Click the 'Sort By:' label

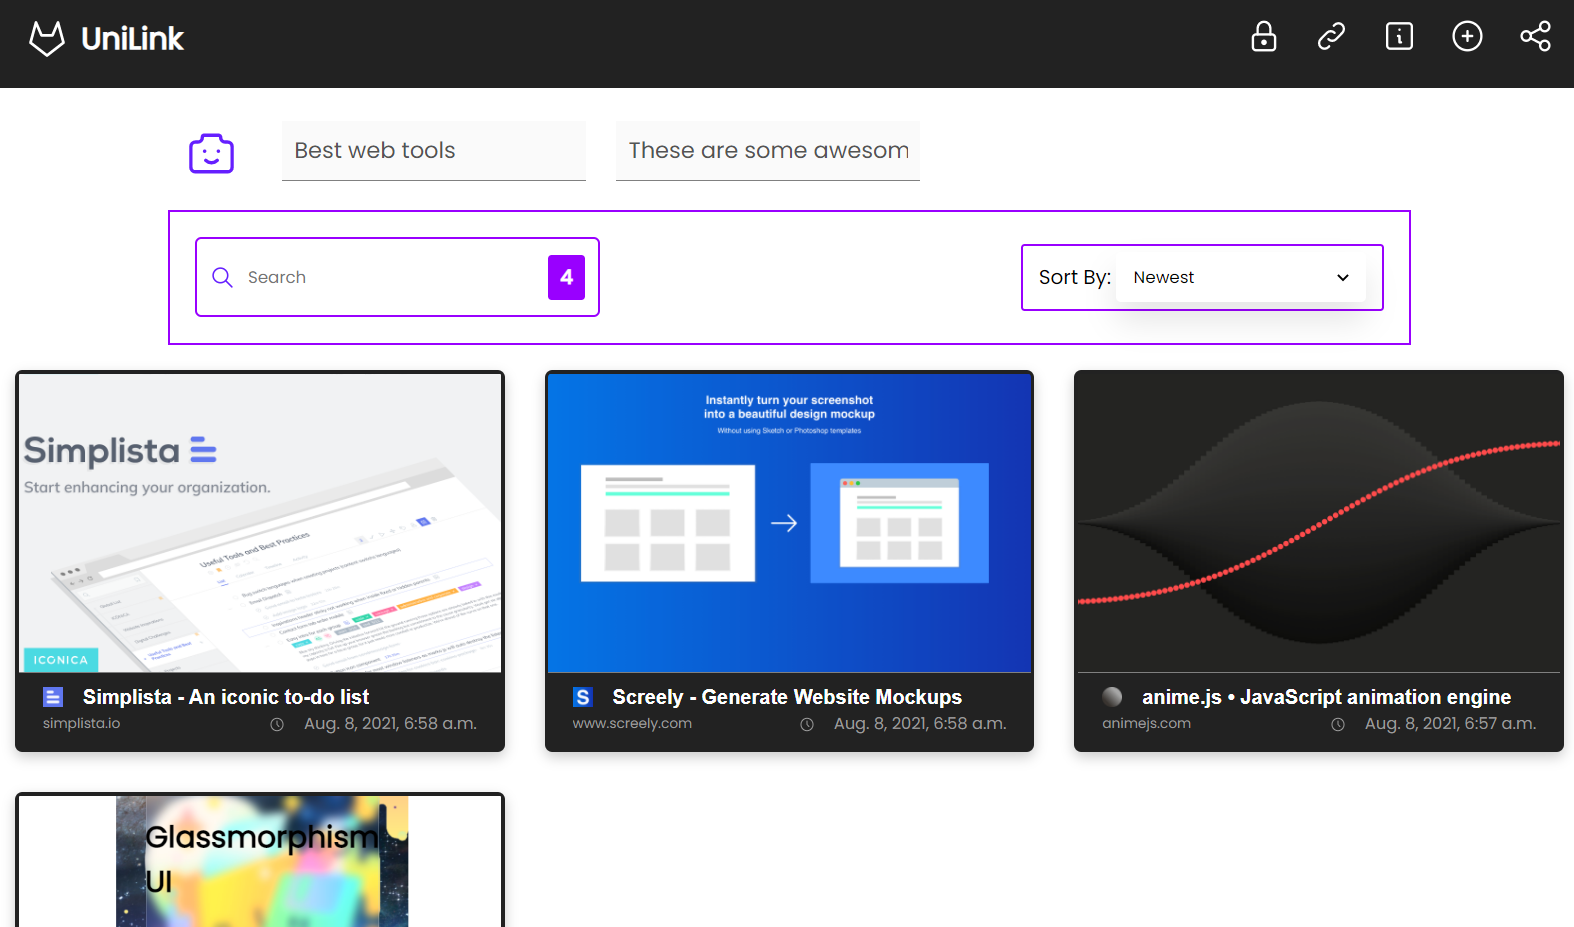[1075, 277]
